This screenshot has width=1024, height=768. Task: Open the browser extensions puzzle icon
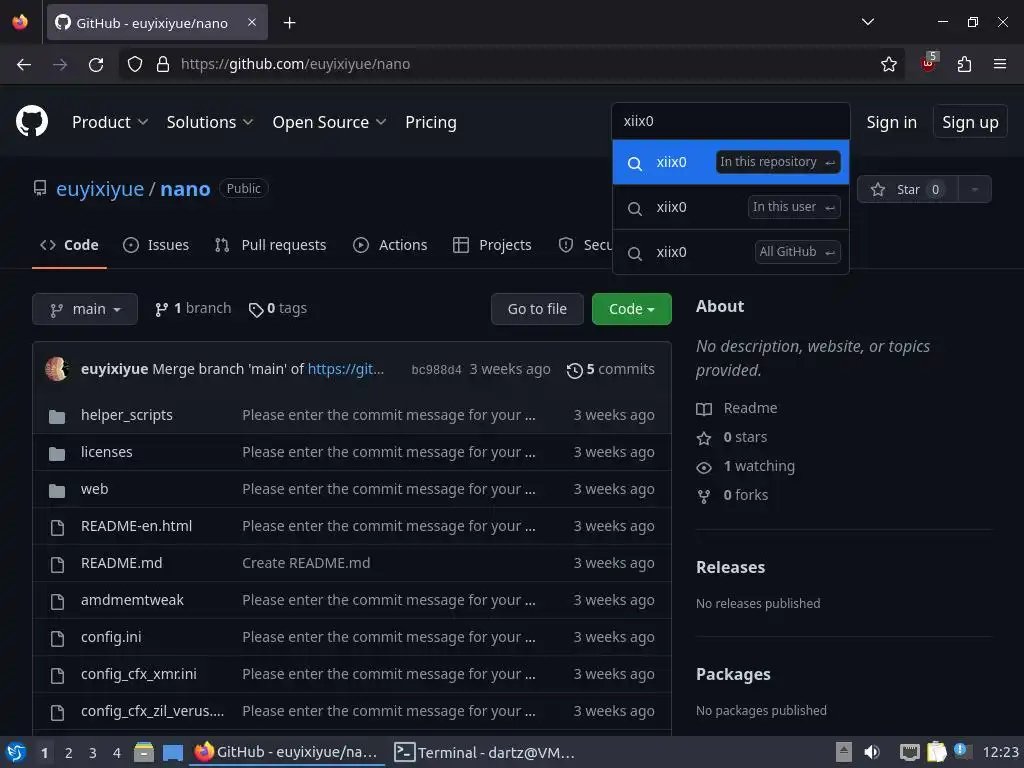(x=964, y=64)
